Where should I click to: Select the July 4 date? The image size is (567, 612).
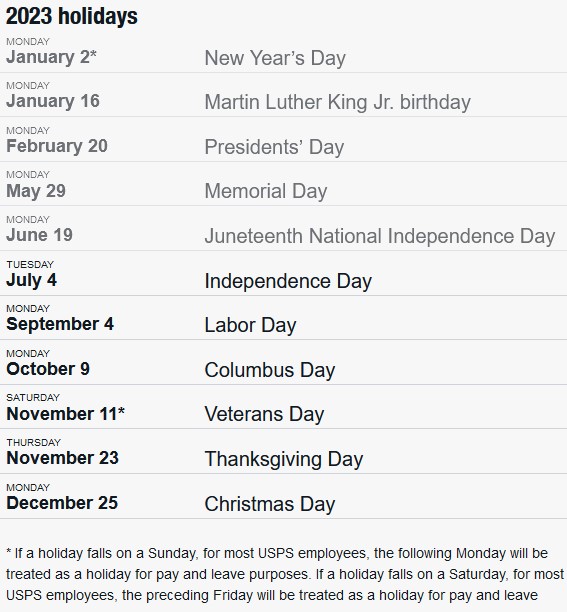pos(31,280)
